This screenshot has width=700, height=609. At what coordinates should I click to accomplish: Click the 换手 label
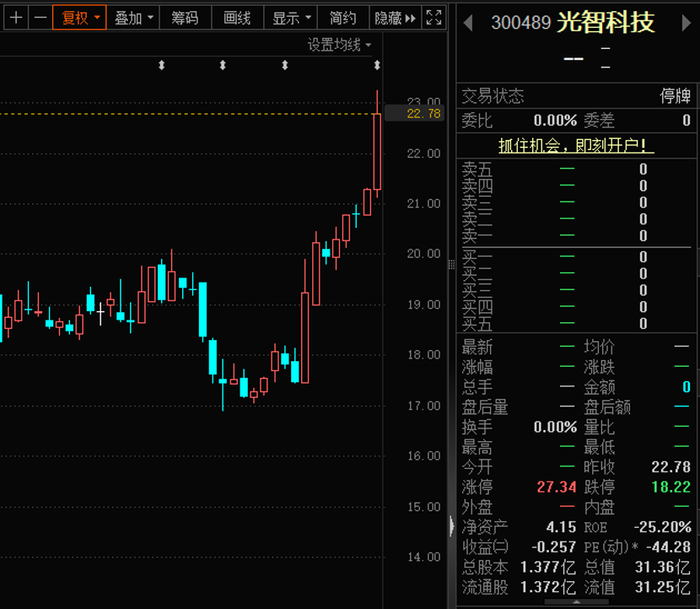click(477, 427)
